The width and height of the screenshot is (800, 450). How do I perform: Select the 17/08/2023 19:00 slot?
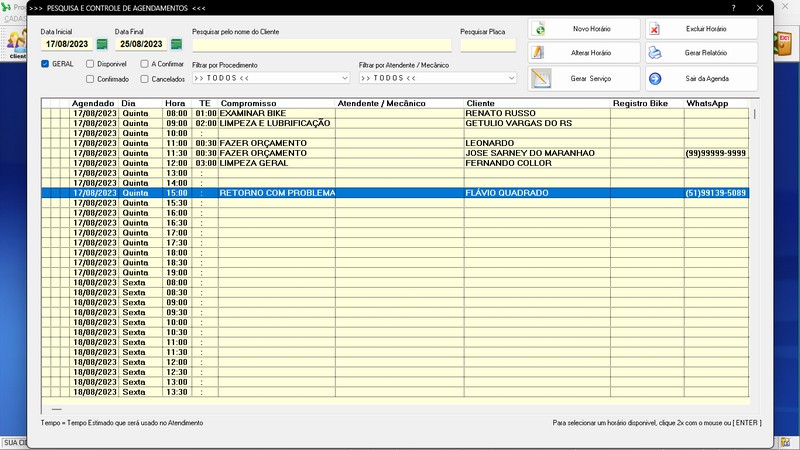pos(395,272)
